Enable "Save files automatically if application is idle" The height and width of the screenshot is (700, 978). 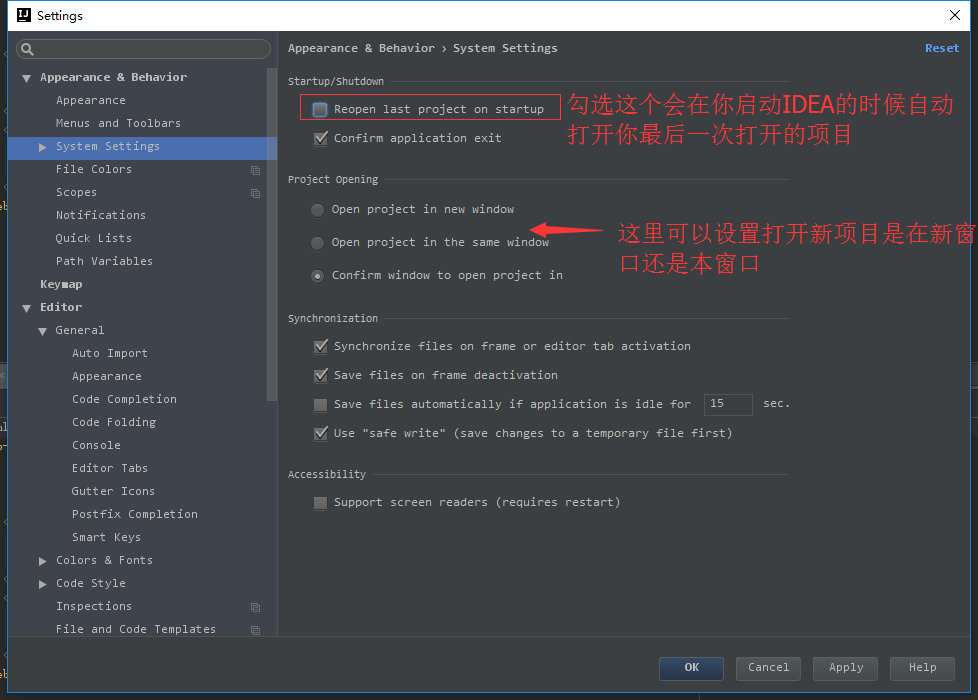tap(320, 405)
